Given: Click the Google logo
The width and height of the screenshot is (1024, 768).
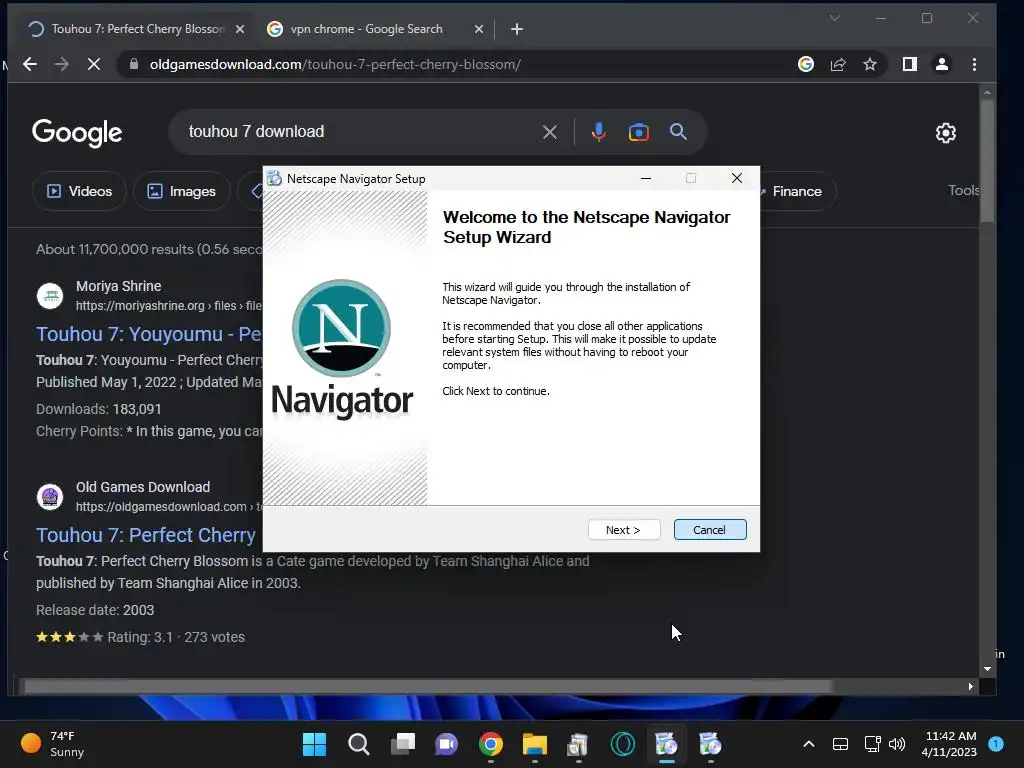Looking at the screenshot, I should [77, 133].
